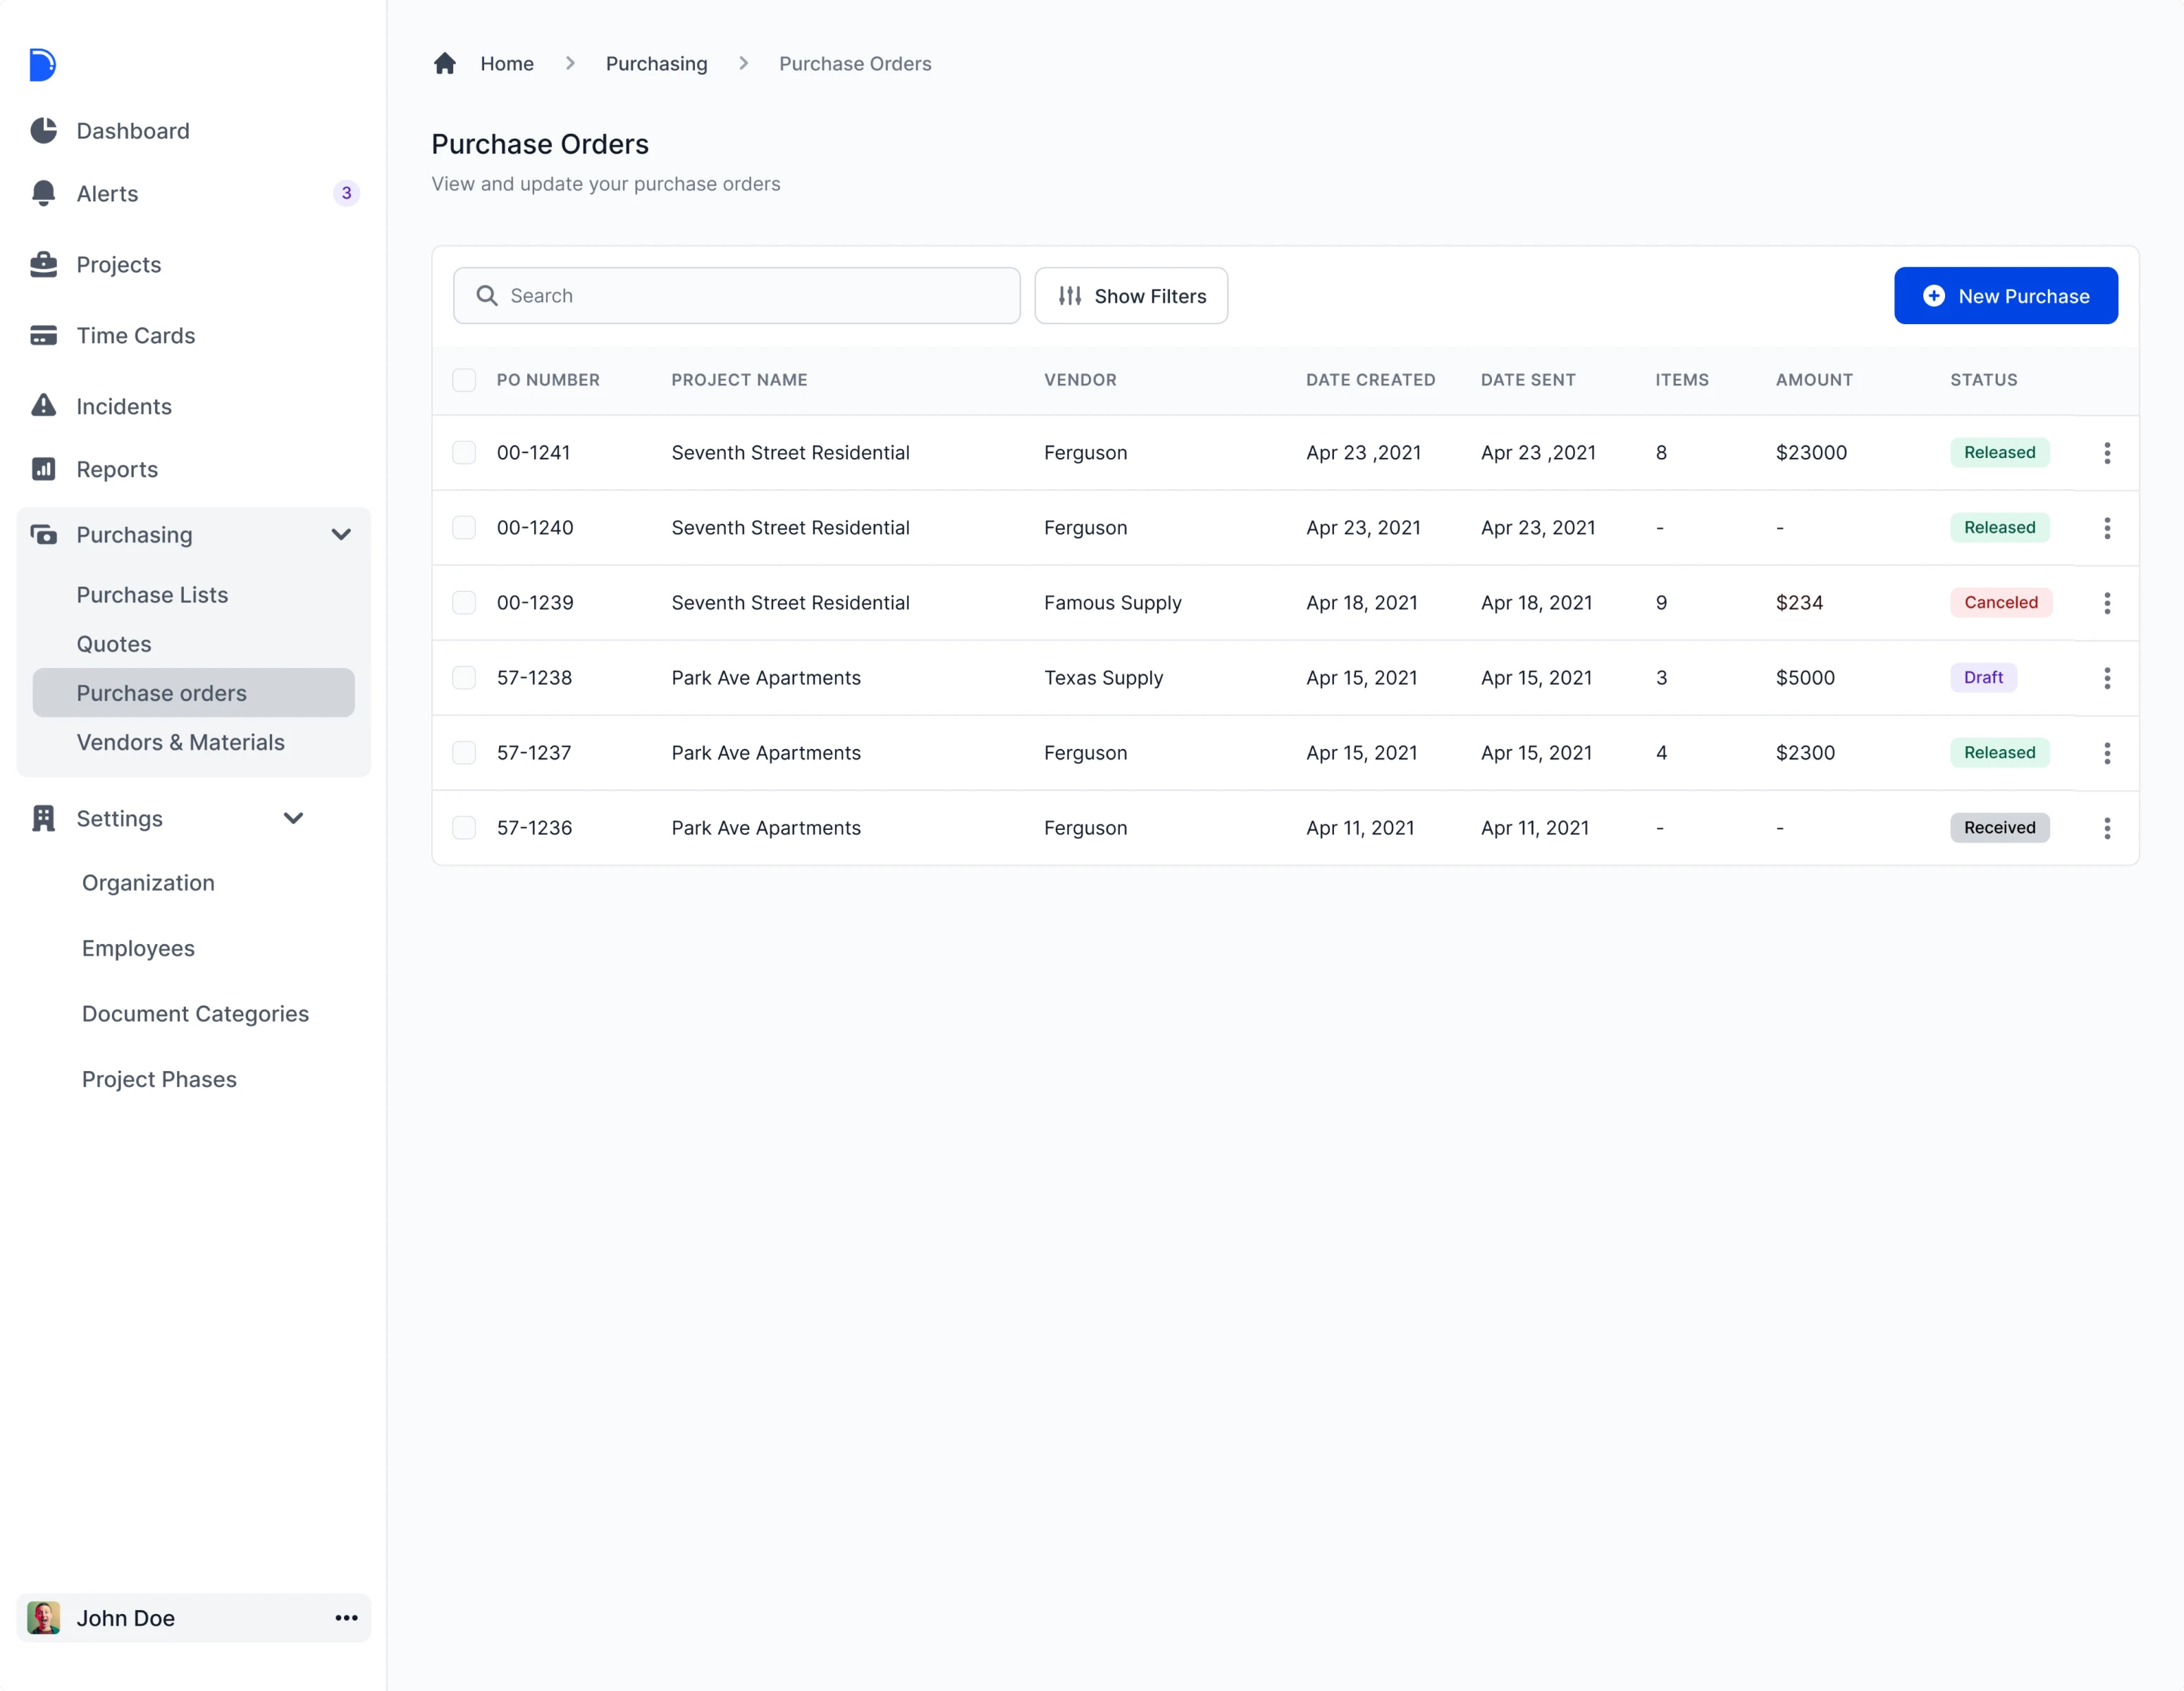Check the select-all checkbox in table header
The height and width of the screenshot is (1691, 2184).
click(464, 380)
